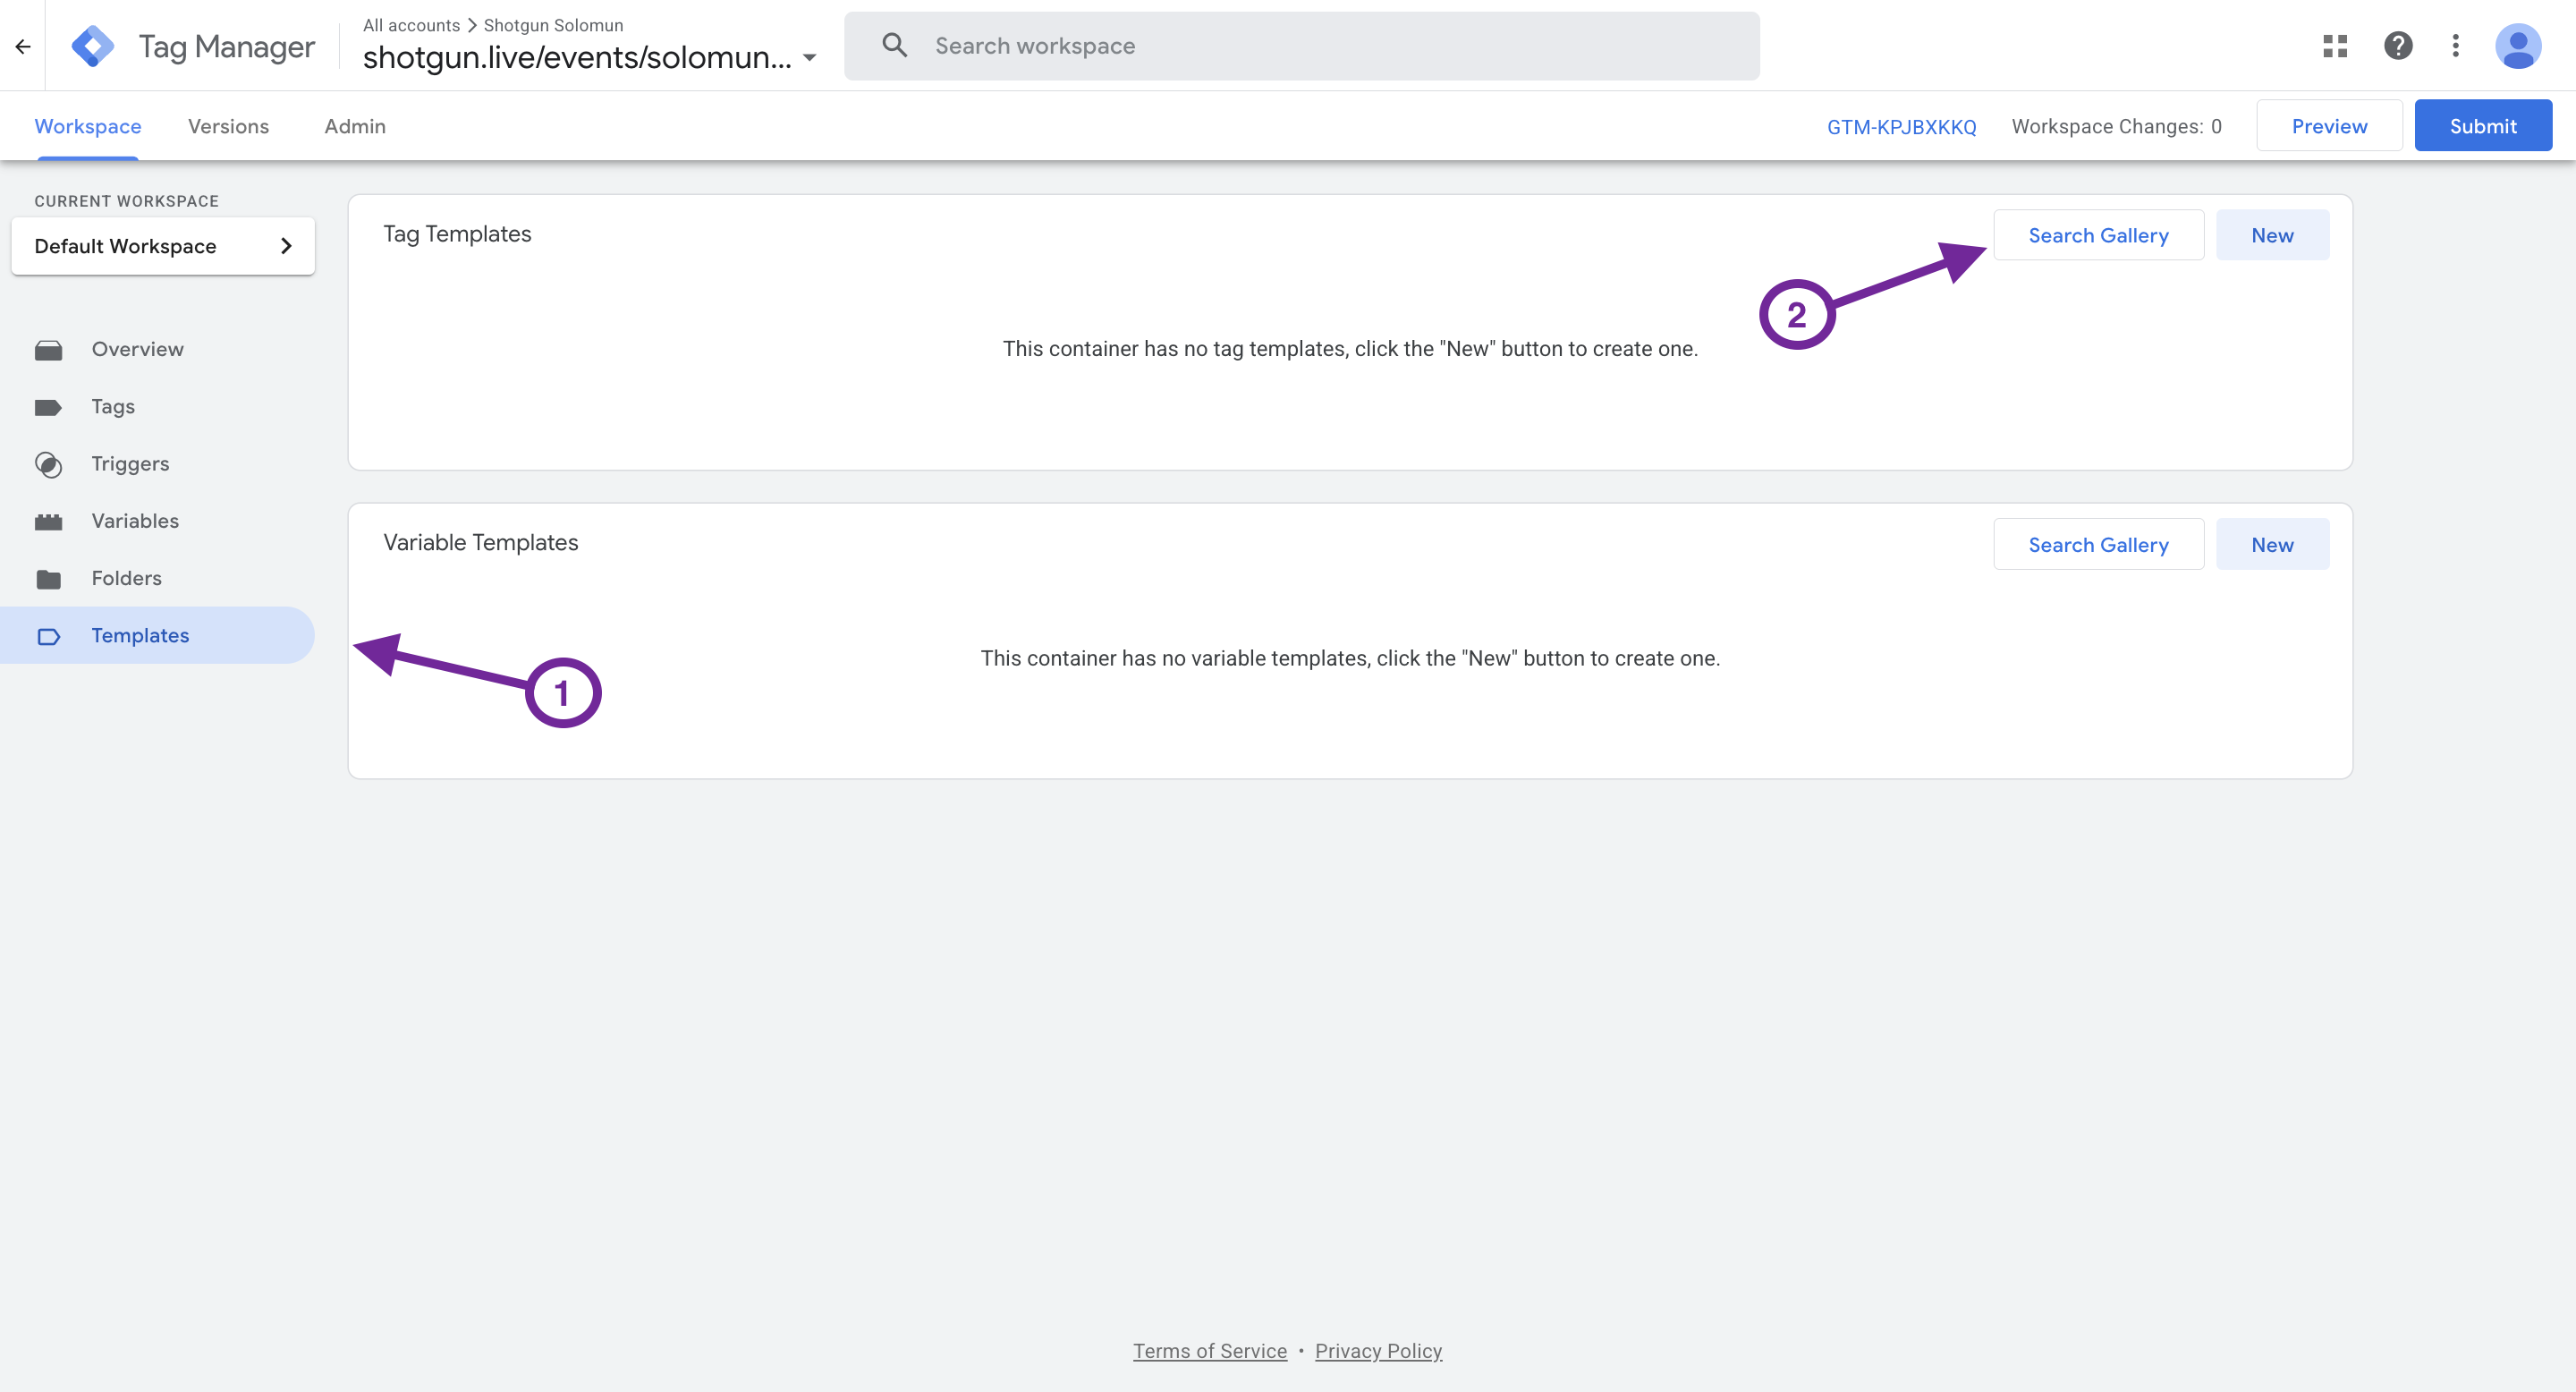Click the Folders icon

[x=48, y=579]
